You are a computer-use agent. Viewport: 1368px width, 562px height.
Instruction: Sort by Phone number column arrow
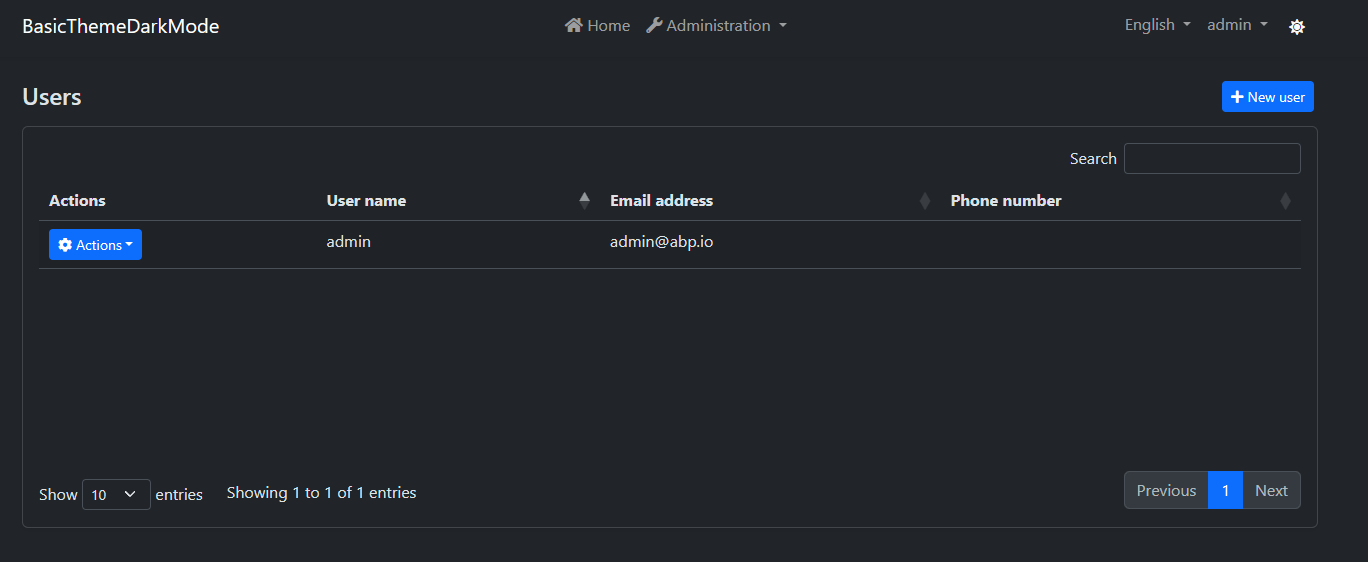[1285, 201]
